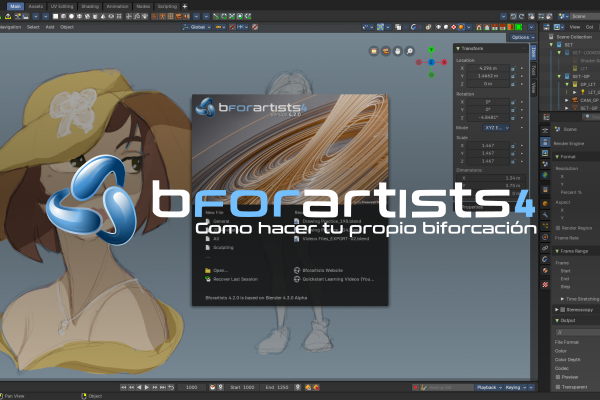Open the Object Constraints properties tab icon

click(545, 248)
